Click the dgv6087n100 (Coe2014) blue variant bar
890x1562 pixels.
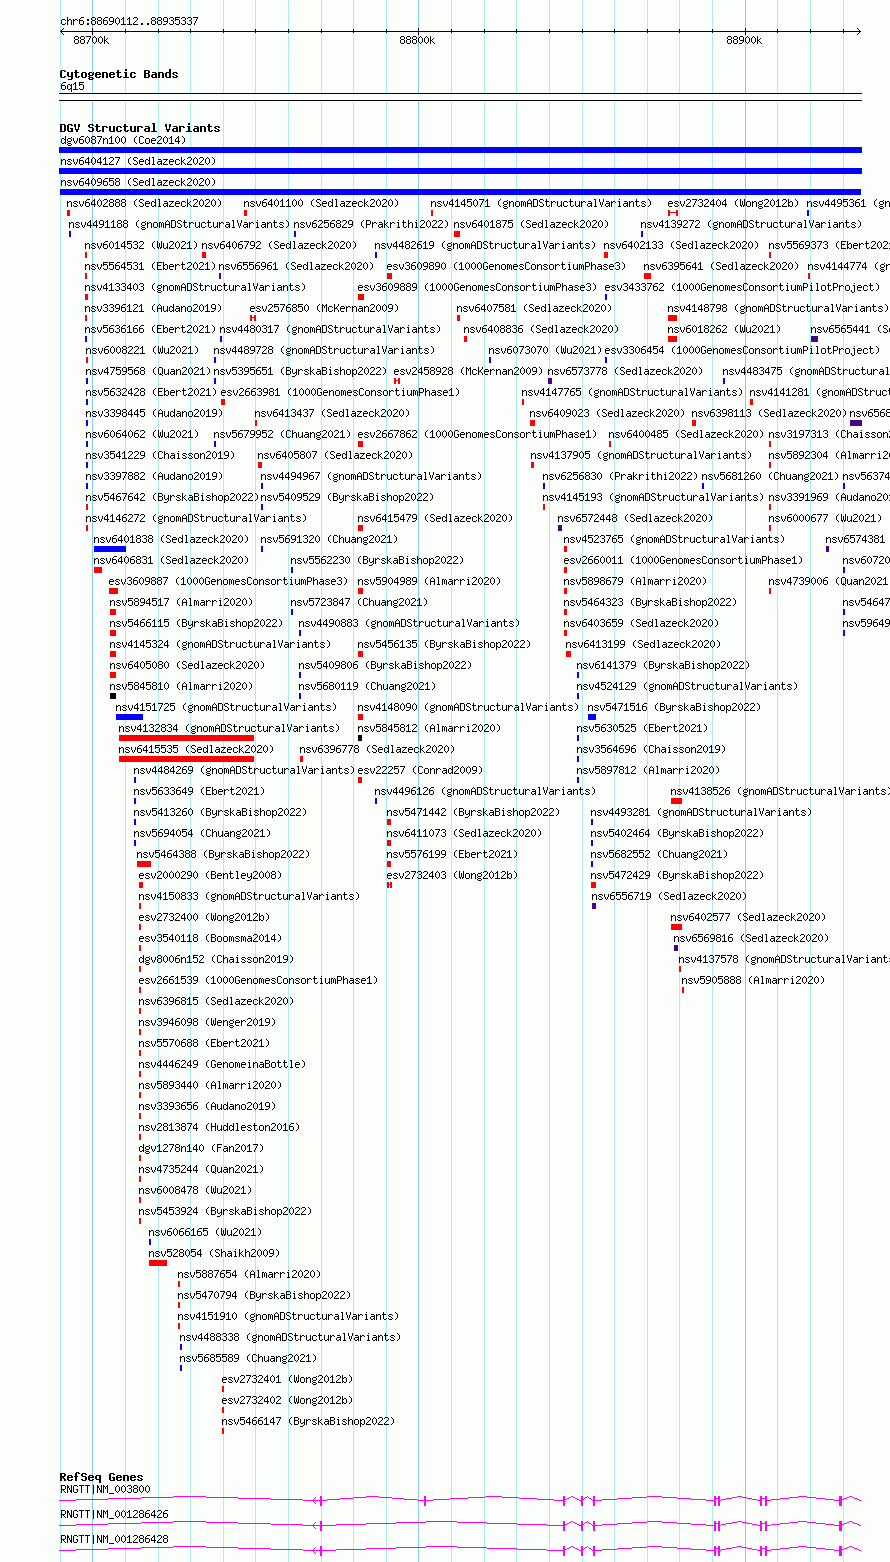point(460,150)
